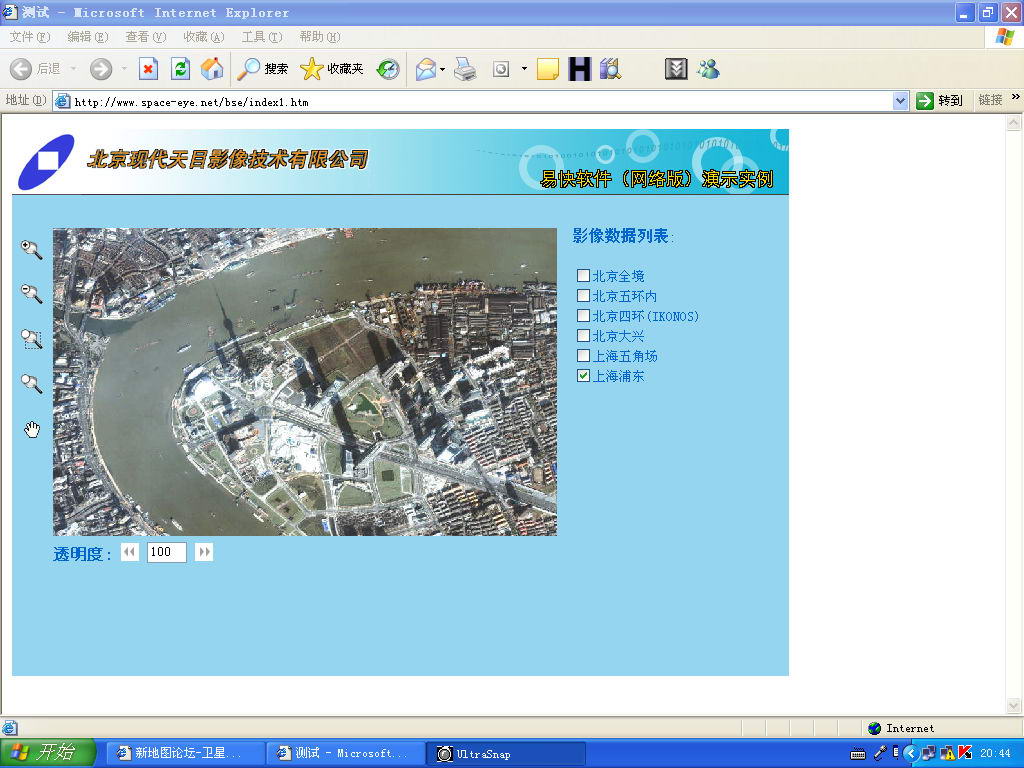Image resolution: width=1024 pixels, height=768 pixels.
Task: Select the zoom-to-rectangle selection tool
Action: (32, 339)
